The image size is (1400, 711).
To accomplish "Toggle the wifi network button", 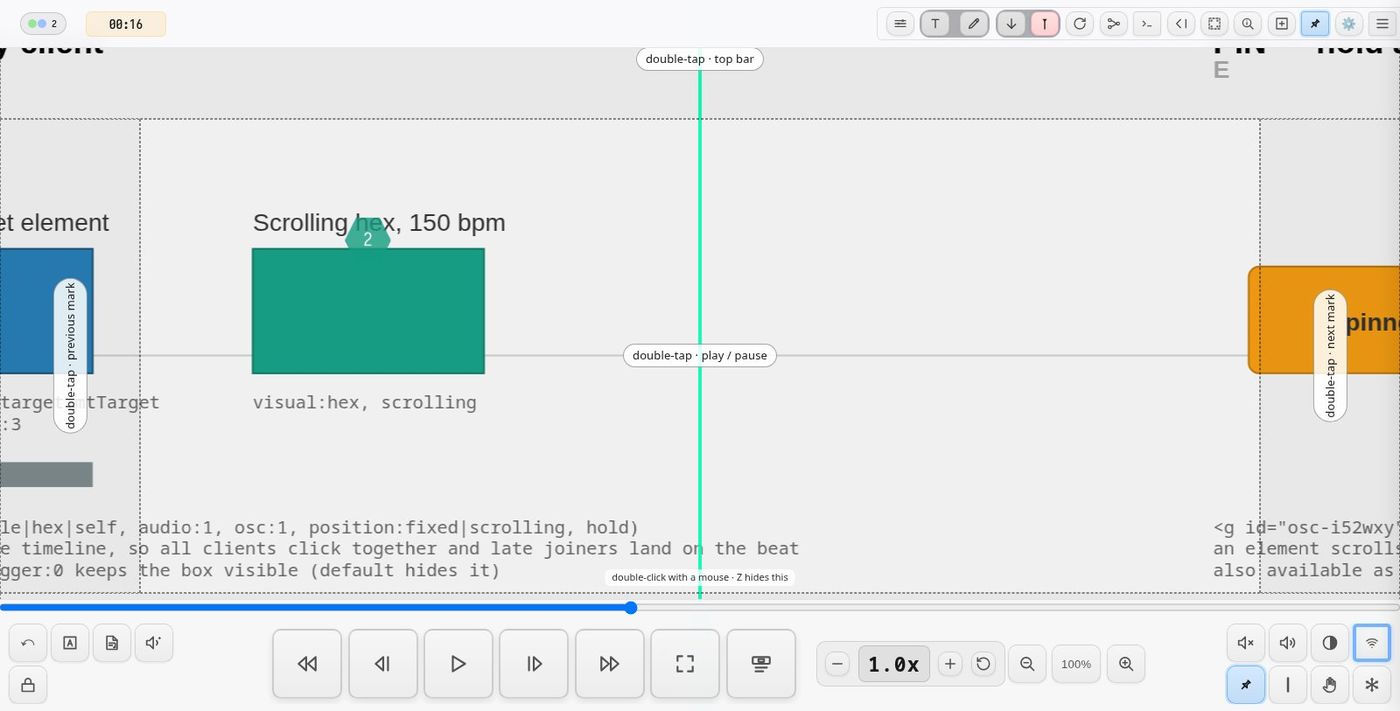I will [1372, 643].
